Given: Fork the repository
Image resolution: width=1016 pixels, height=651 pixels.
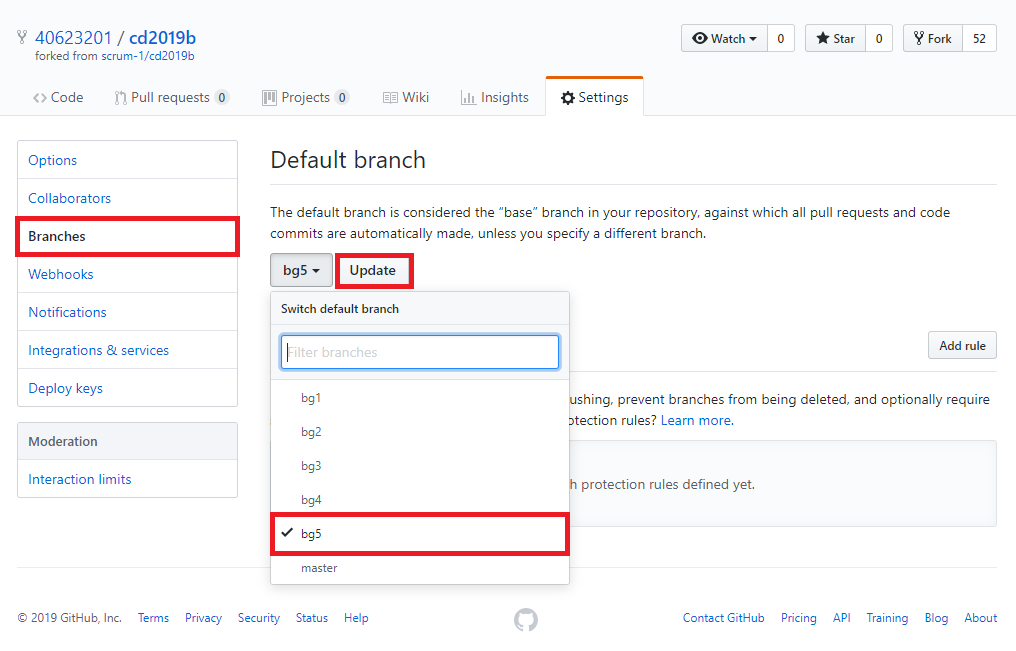Looking at the screenshot, I should point(933,38).
